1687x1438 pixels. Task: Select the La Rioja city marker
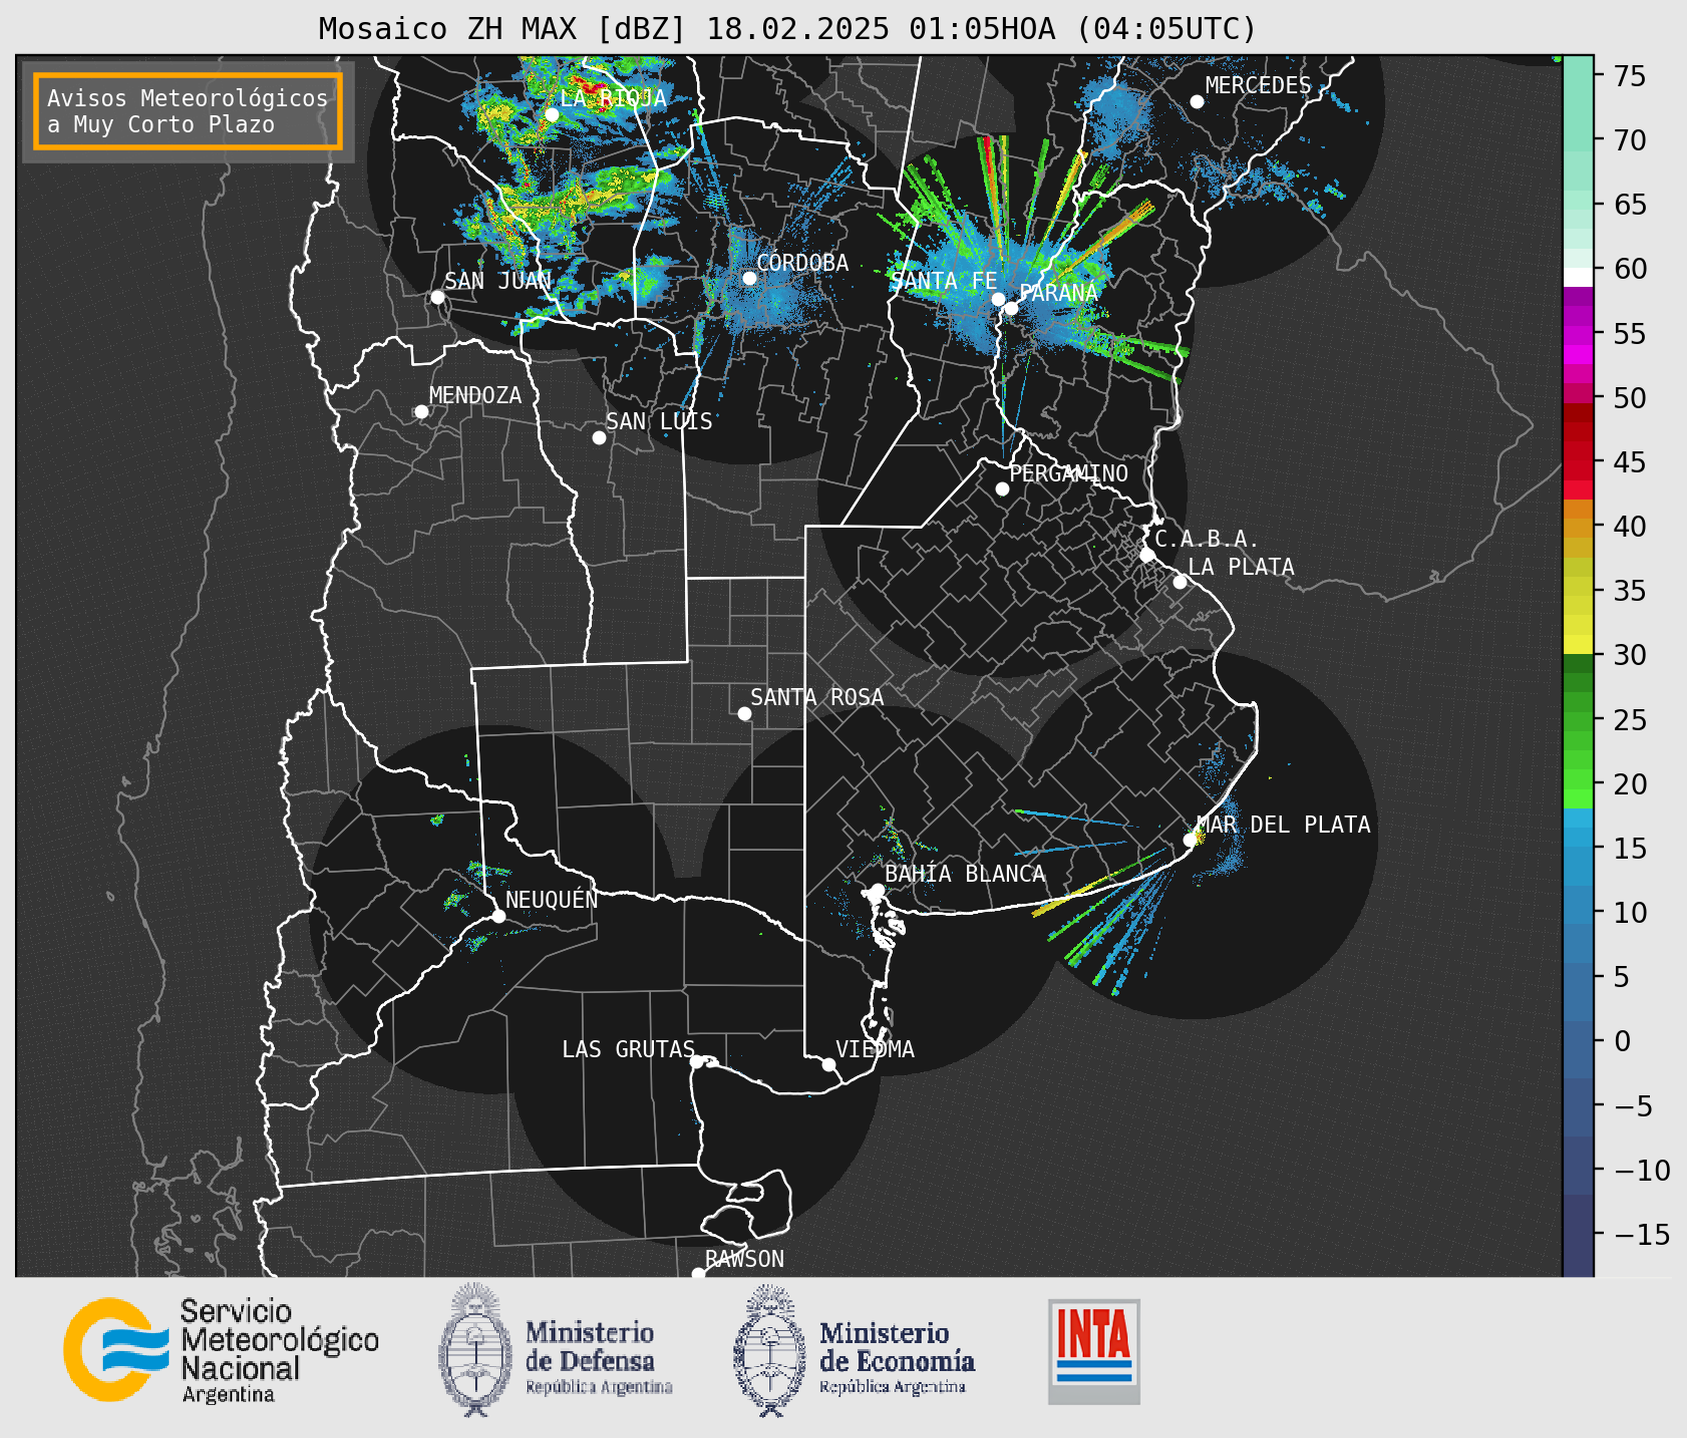552,115
